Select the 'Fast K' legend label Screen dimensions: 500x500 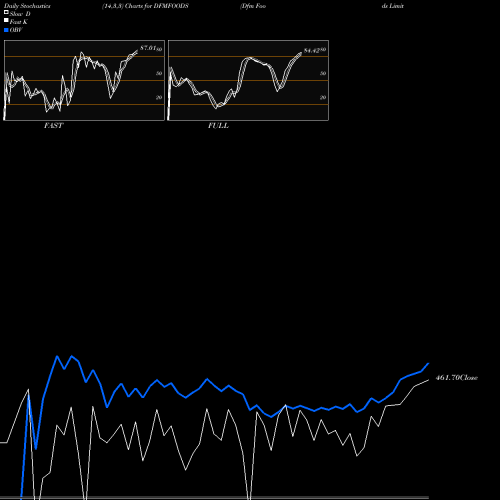point(18,22)
